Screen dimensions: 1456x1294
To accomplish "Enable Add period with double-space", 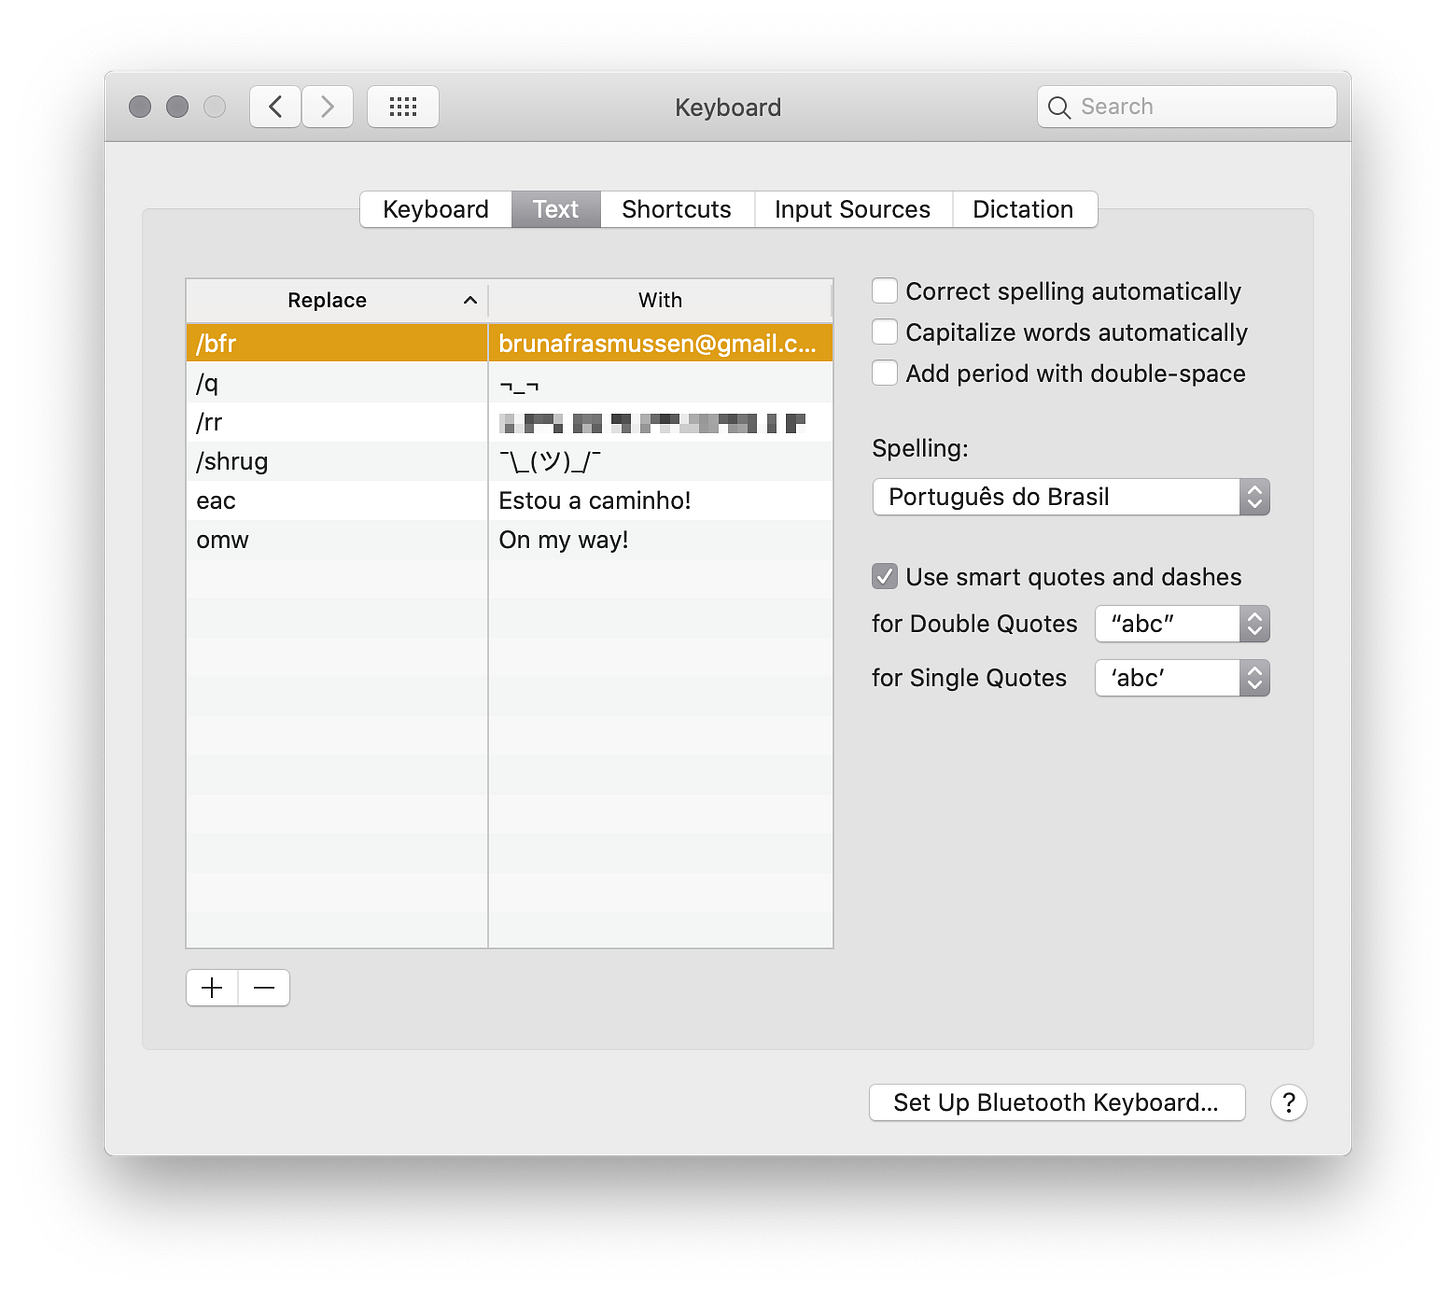I will click(x=884, y=373).
